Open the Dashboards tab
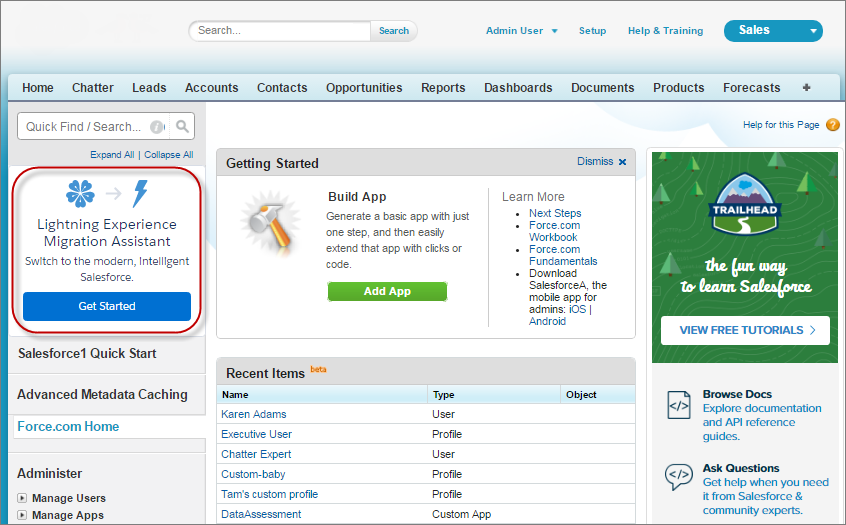The height and width of the screenshot is (525, 846). (x=518, y=87)
